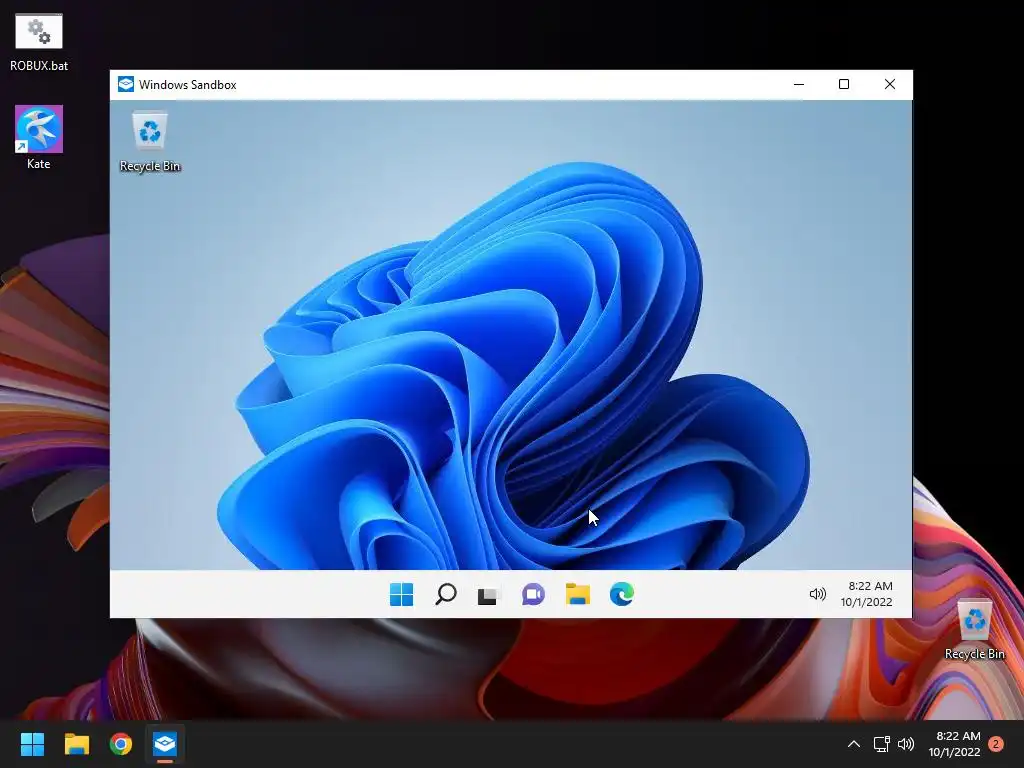Viewport: 1024px width, 768px height.
Task: Open the network icon in the host tray
Action: point(882,744)
